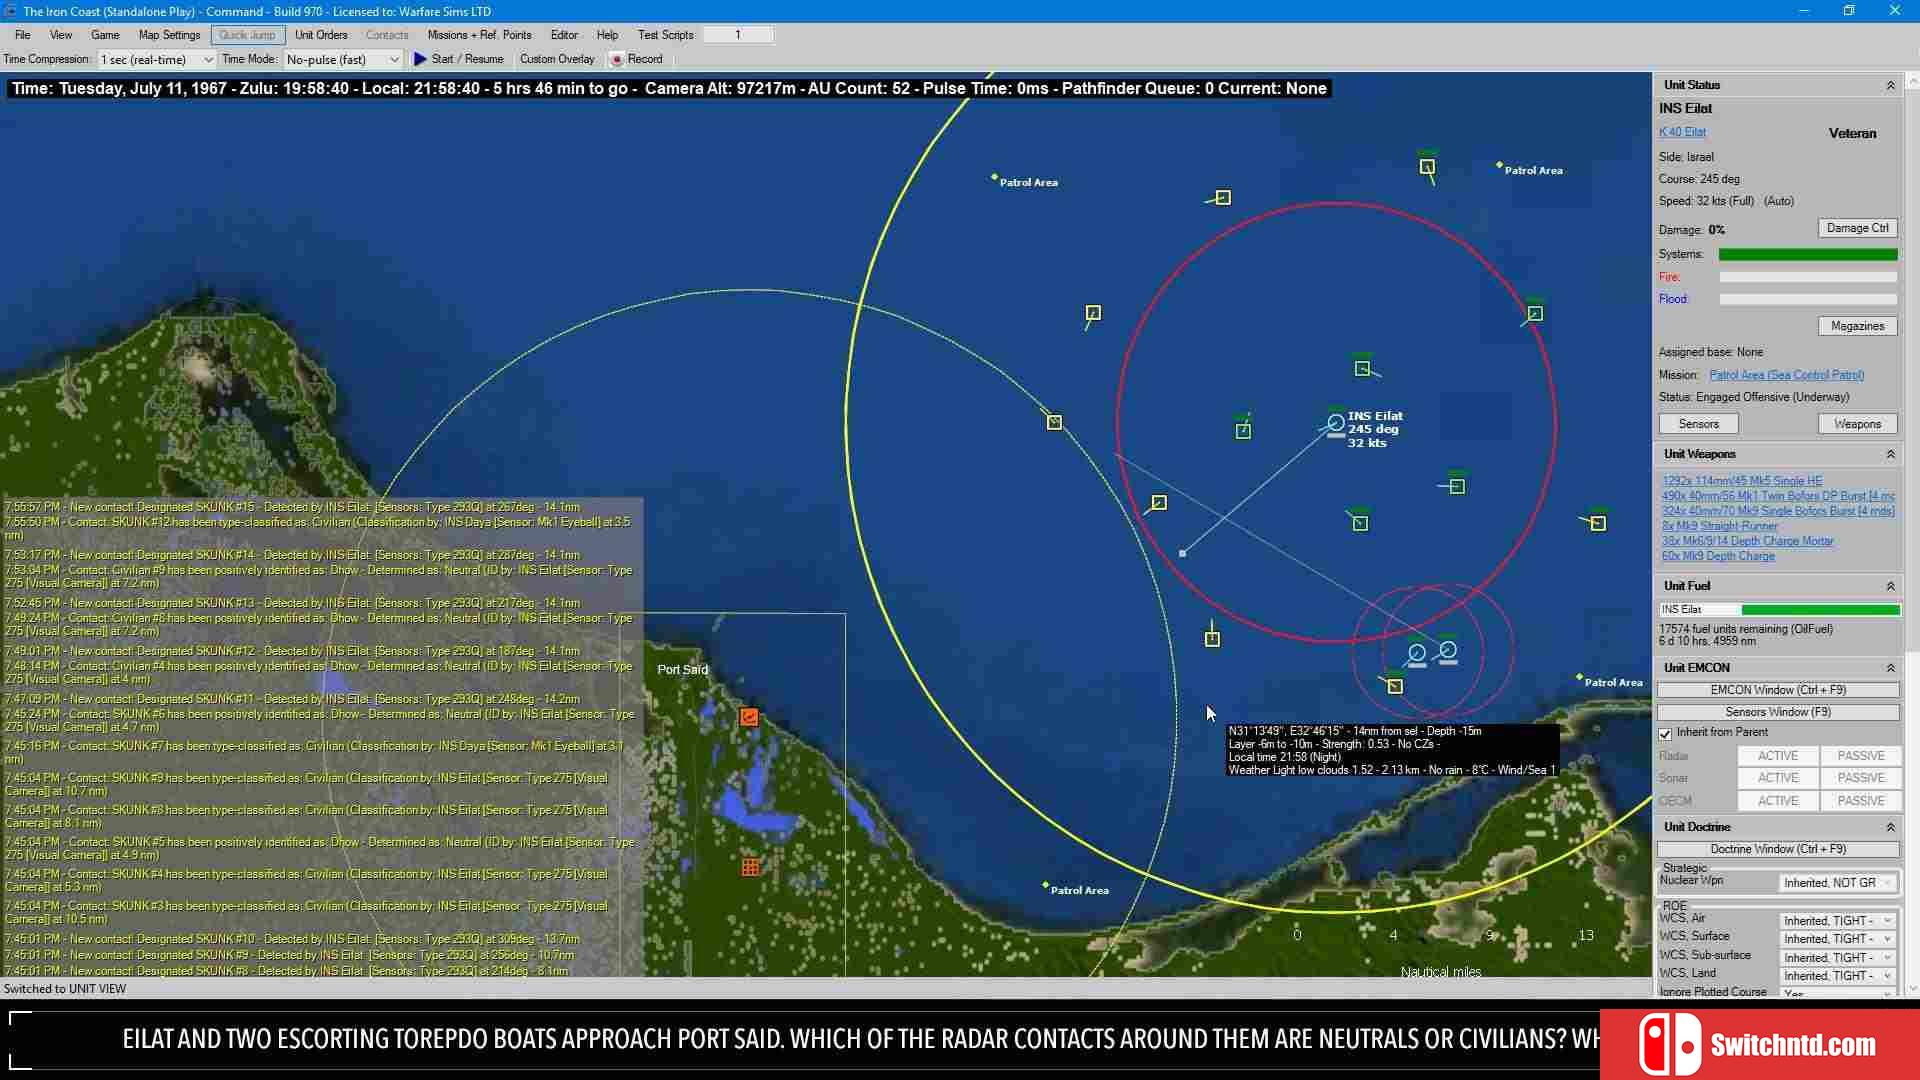The width and height of the screenshot is (1920, 1080).
Task: Select the topmost contact marker near top-right Patrol Area
Action: tap(1427, 166)
